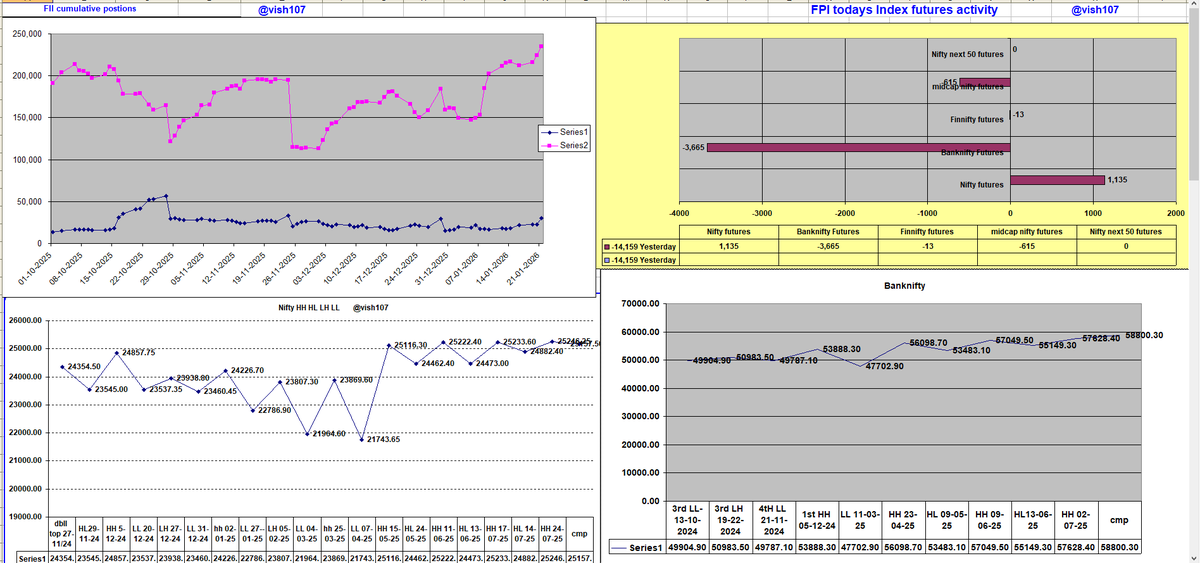Click the '23807.30' data label in Nifty chart
Image resolution: width=1200 pixels, height=563 pixels.
301,381
